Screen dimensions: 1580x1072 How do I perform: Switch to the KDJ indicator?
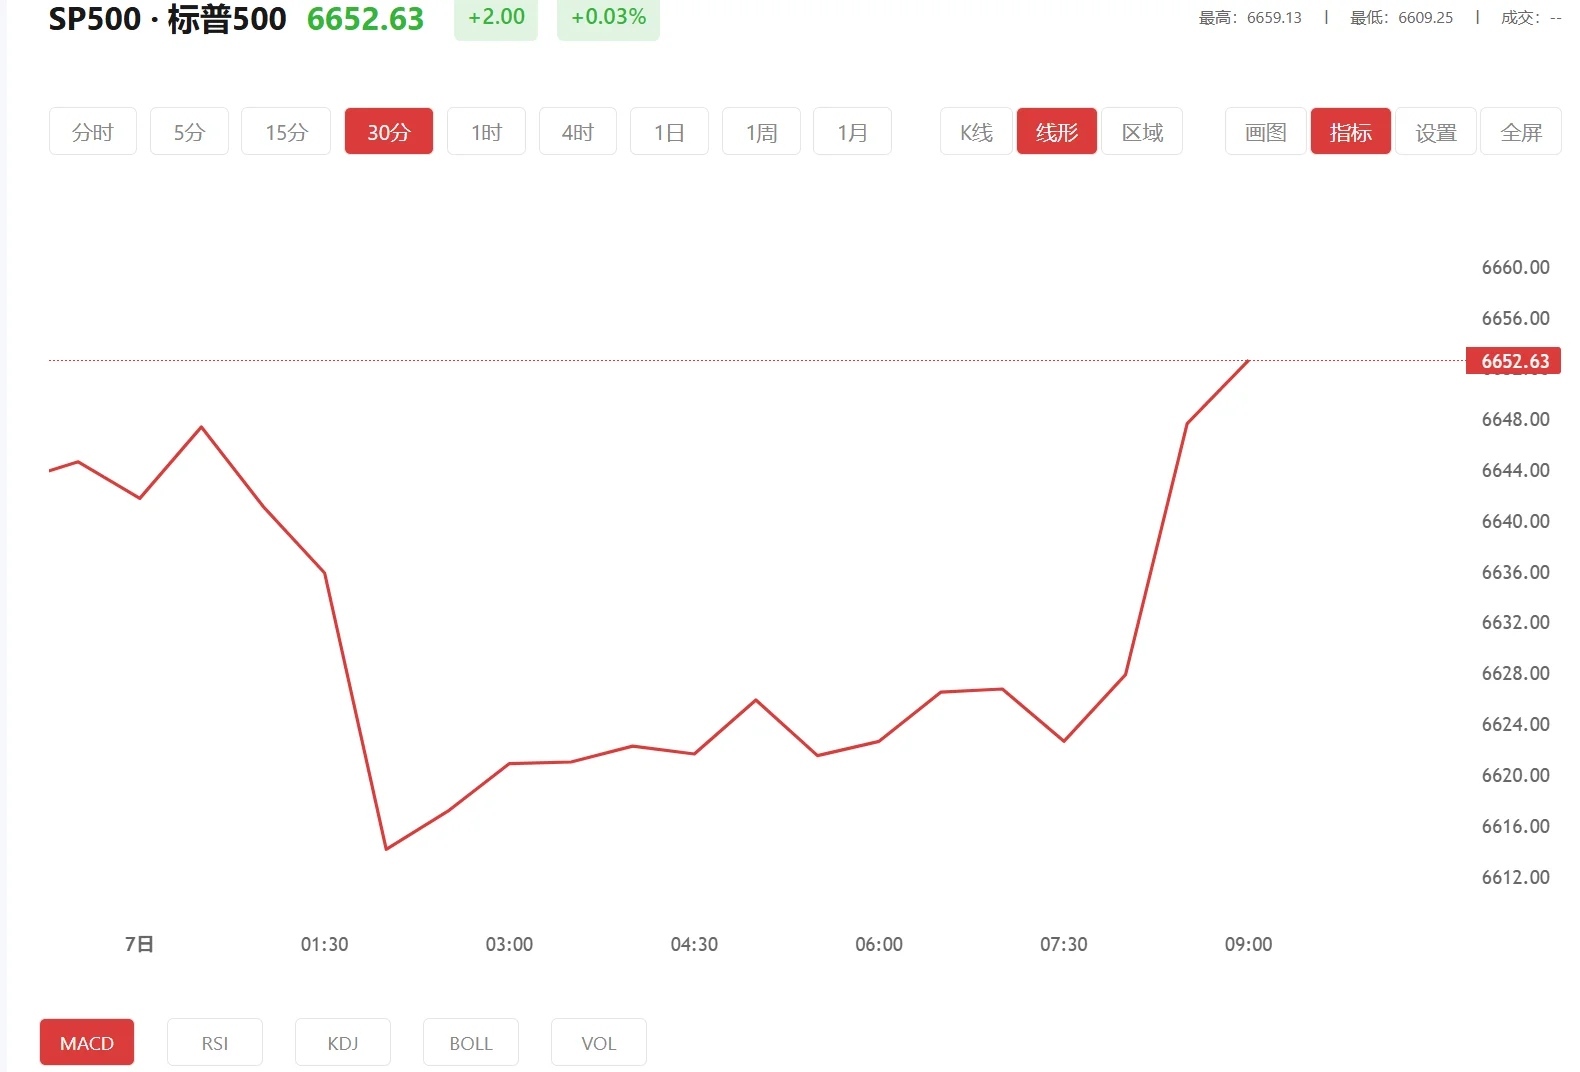pyautogui.click(x=343, y=1043)
